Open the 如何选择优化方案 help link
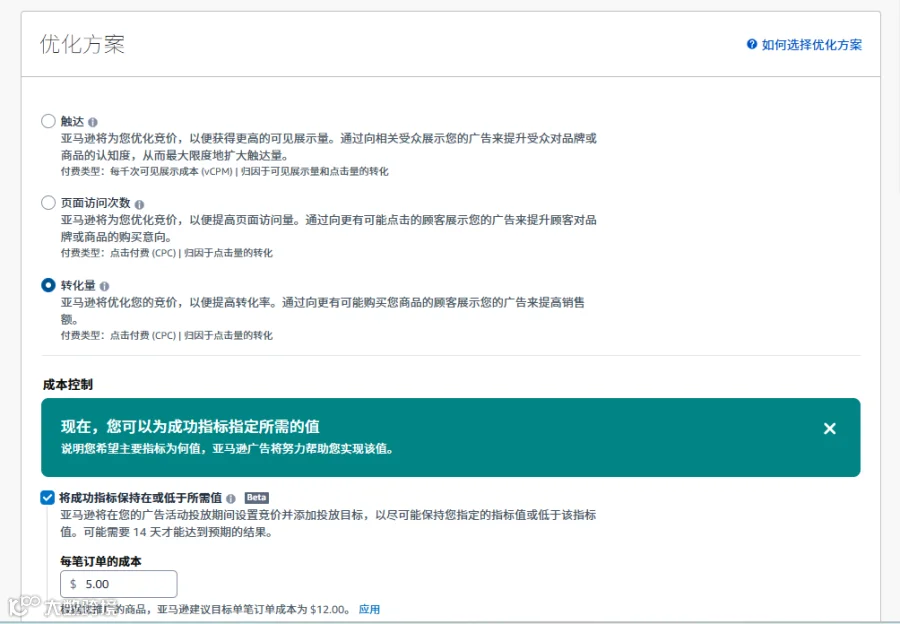Screen dimensions: 900x624 click(812, 45)
